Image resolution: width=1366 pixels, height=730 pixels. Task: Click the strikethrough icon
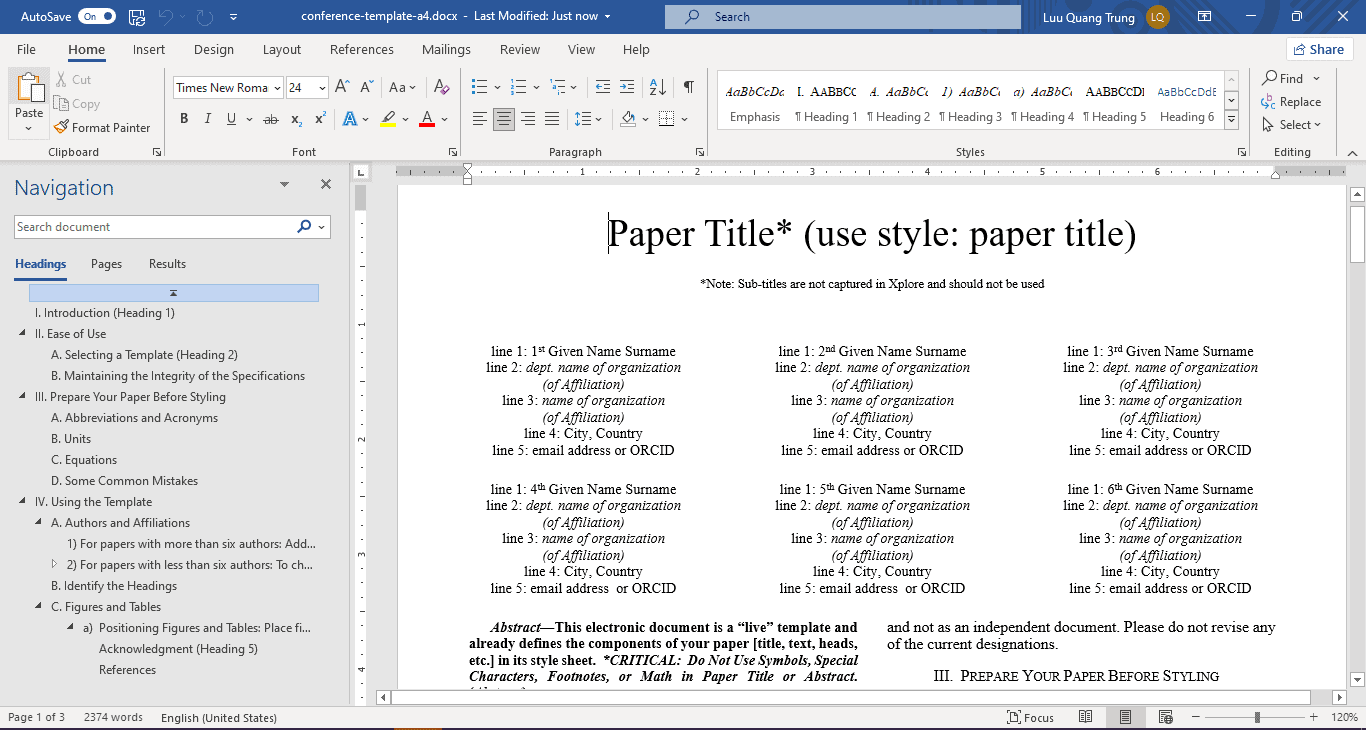pos(270,117)
